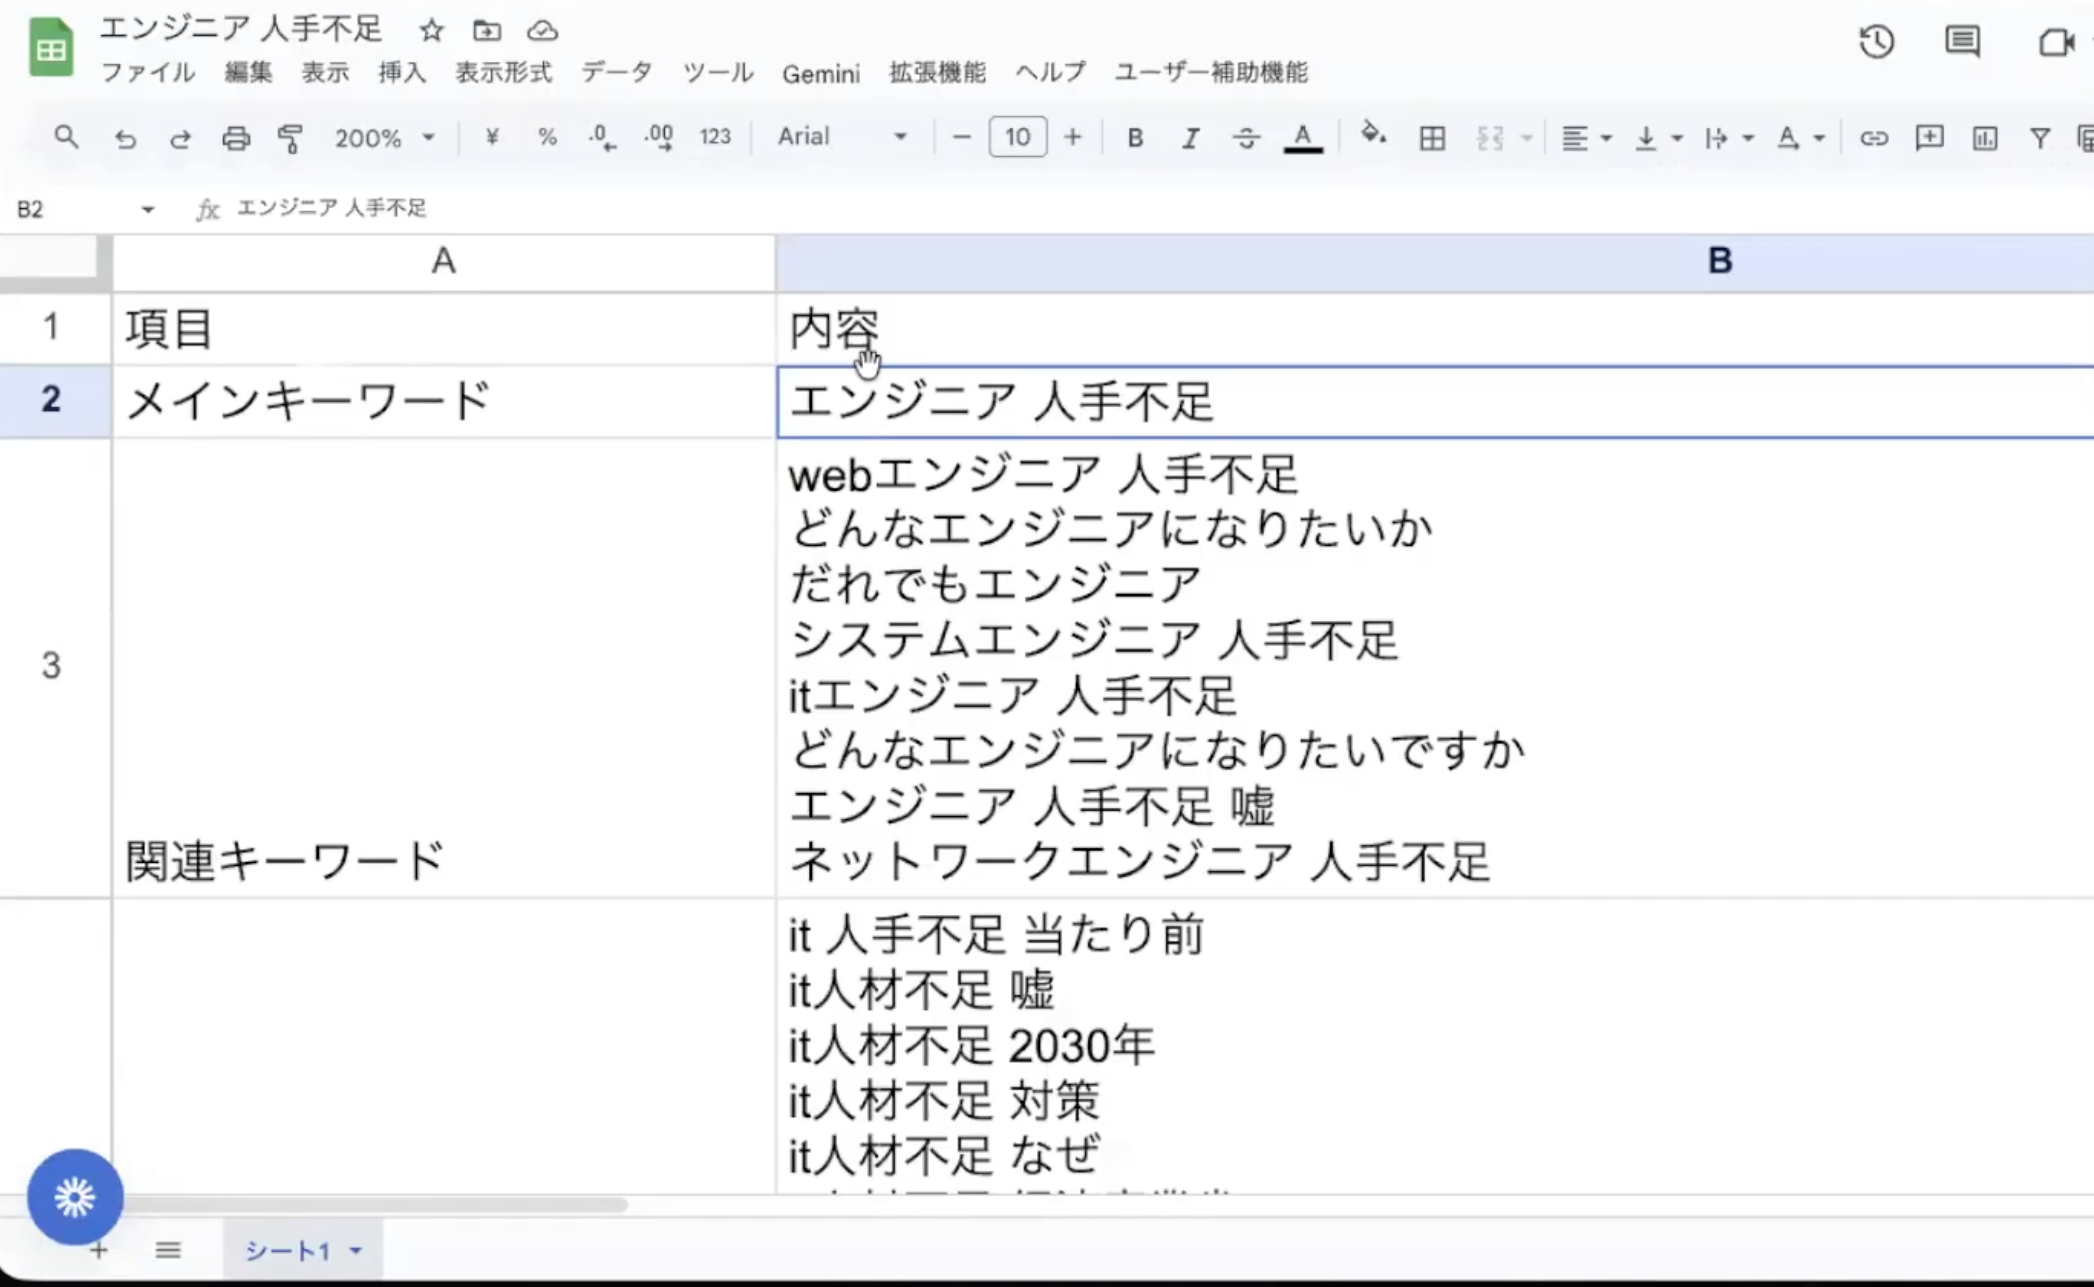2094x1287 pixels.
Task: Select cell containing メインキーワード
Action: [x=443, y=401]
